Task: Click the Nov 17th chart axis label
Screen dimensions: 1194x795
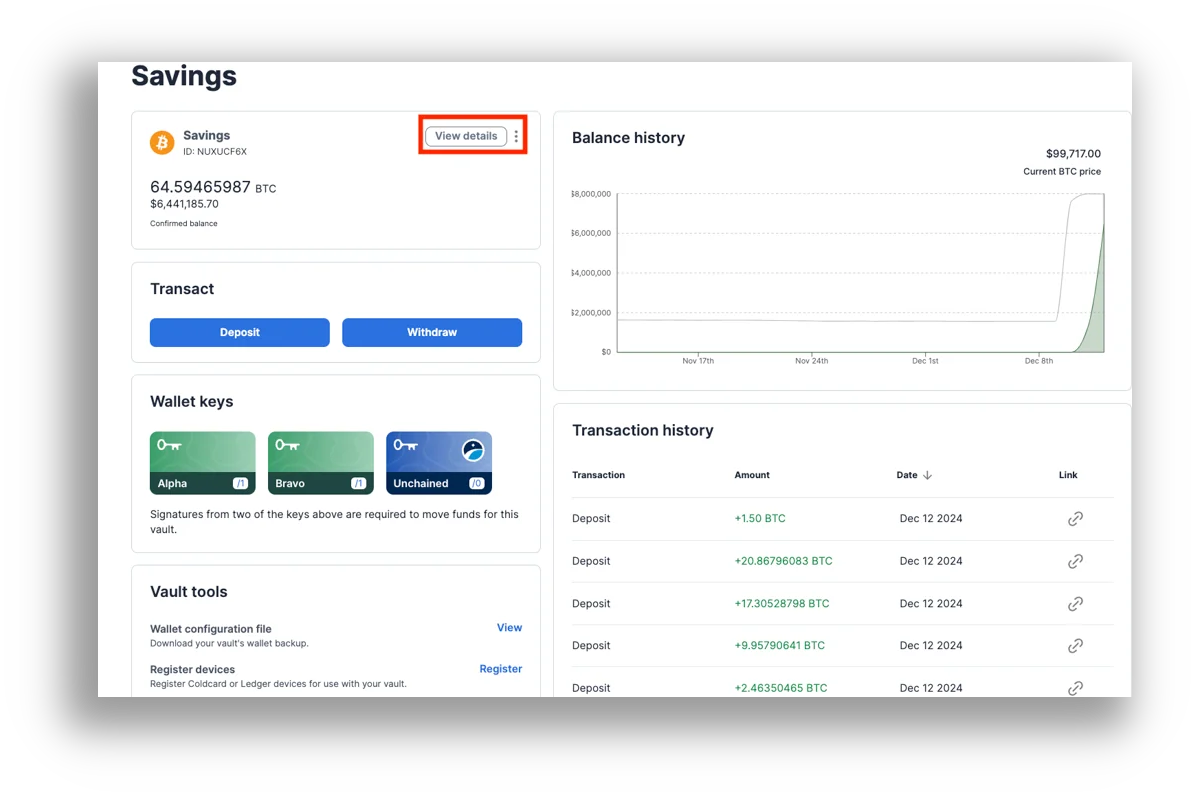Action: click(698, 361)
